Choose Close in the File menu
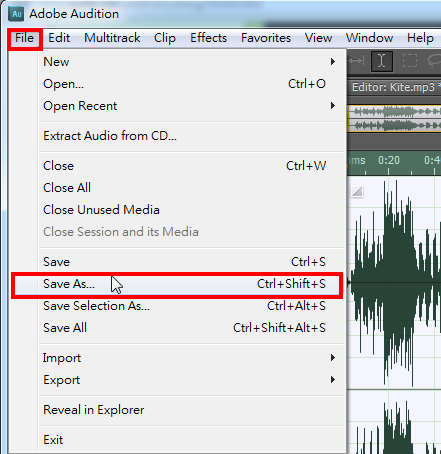Viewport: 441px width, 454px height. tap(191, 166)
